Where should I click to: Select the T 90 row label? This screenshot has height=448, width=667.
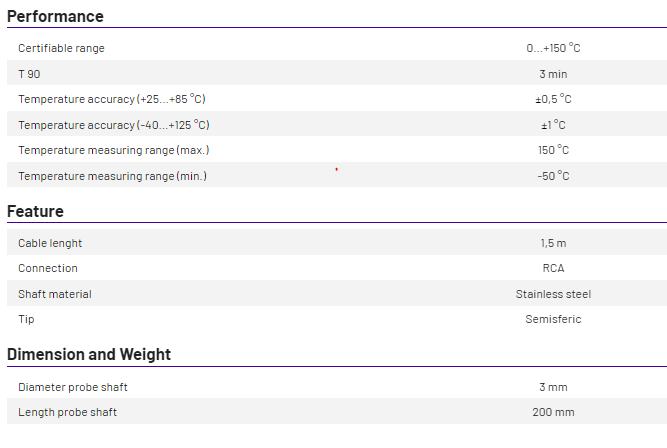29,74
